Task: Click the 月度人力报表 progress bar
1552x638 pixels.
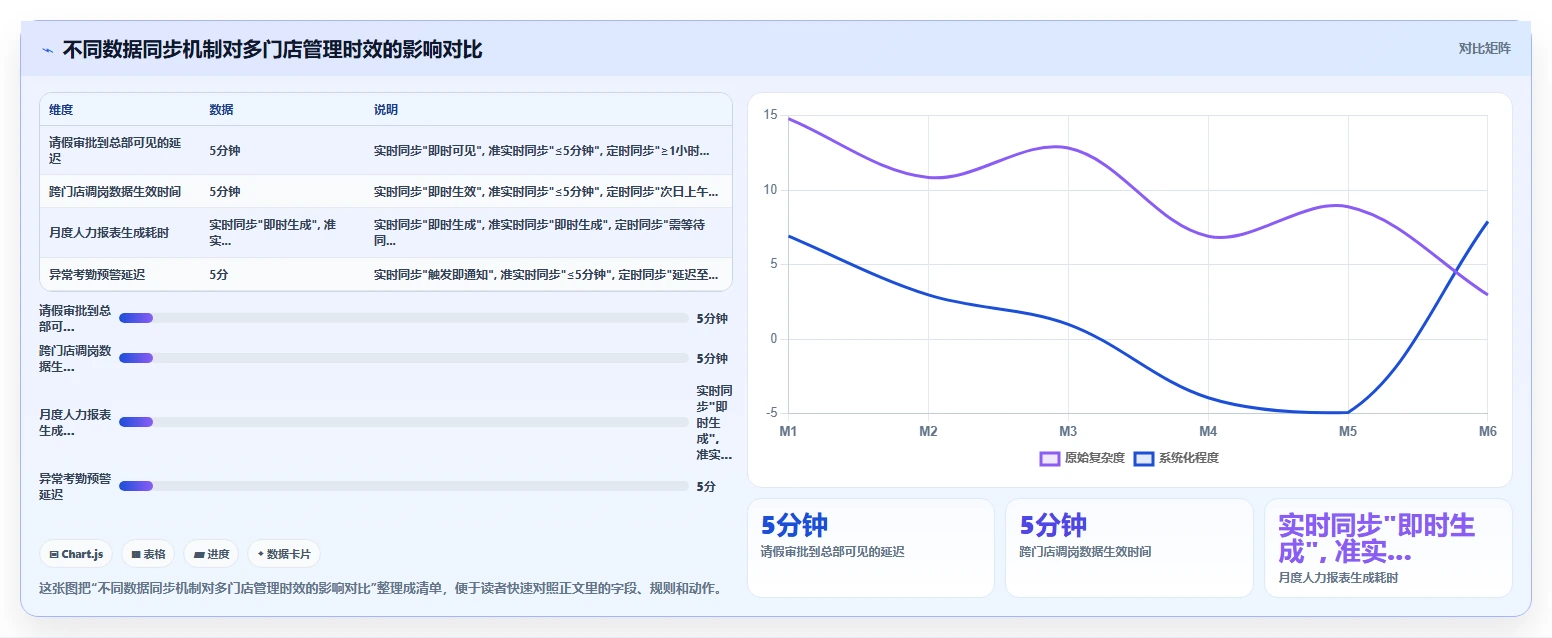Action: (x=403, y=422)
